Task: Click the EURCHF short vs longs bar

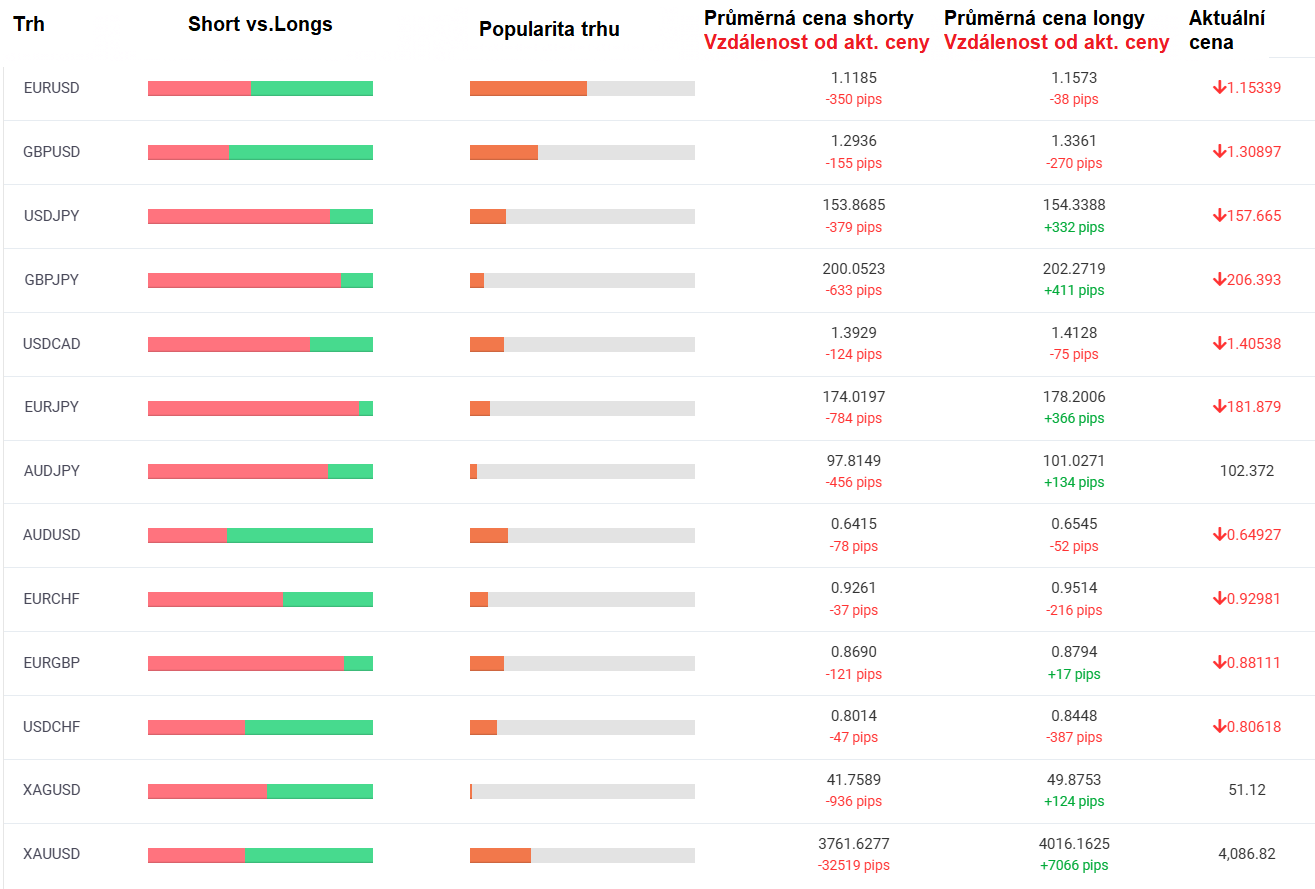Action: tap(260, 599)
